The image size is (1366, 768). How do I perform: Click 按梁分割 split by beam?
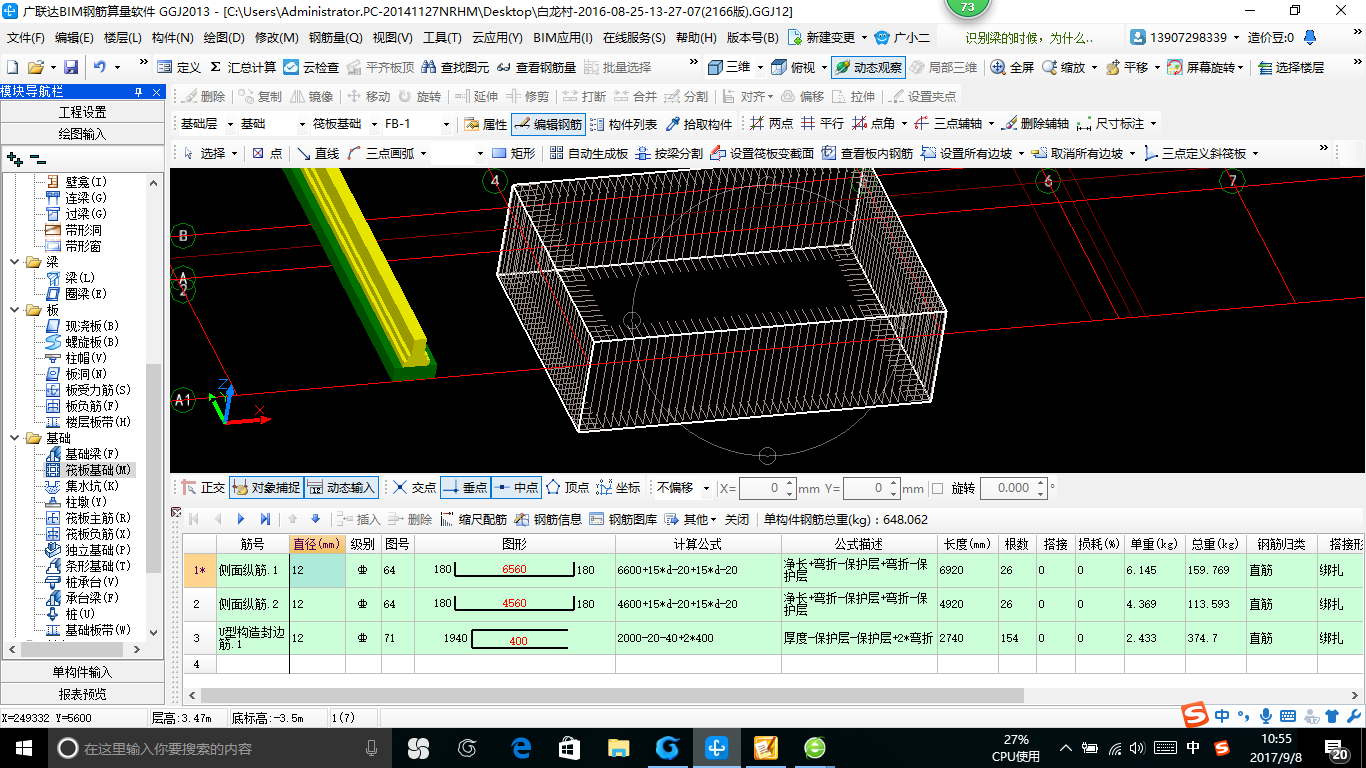(669, 153)
